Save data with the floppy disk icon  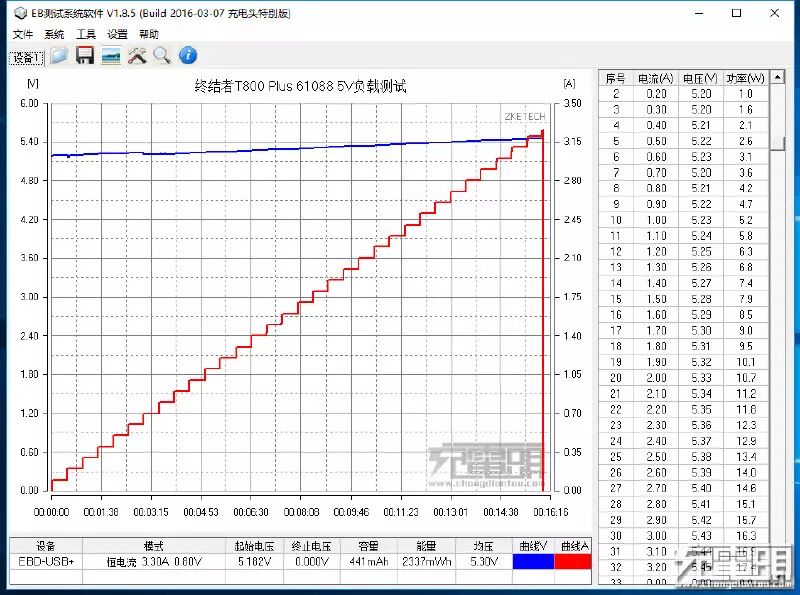85,56
